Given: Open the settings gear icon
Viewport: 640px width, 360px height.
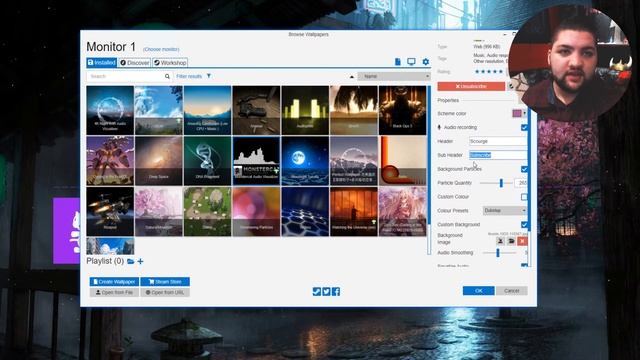Looking at the screenshot, I should [x=426, y=62].
